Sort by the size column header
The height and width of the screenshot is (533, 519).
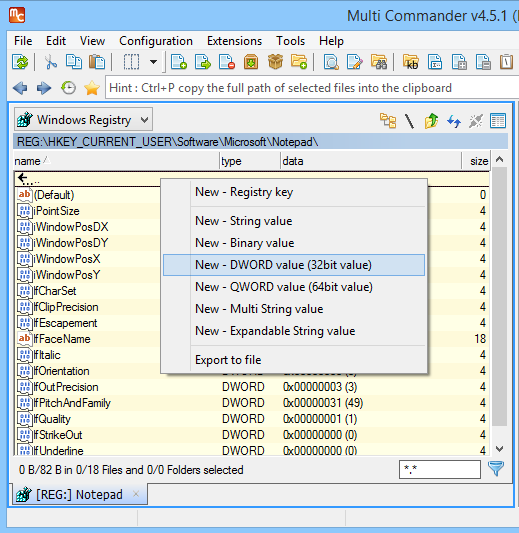tap(476, 161)
